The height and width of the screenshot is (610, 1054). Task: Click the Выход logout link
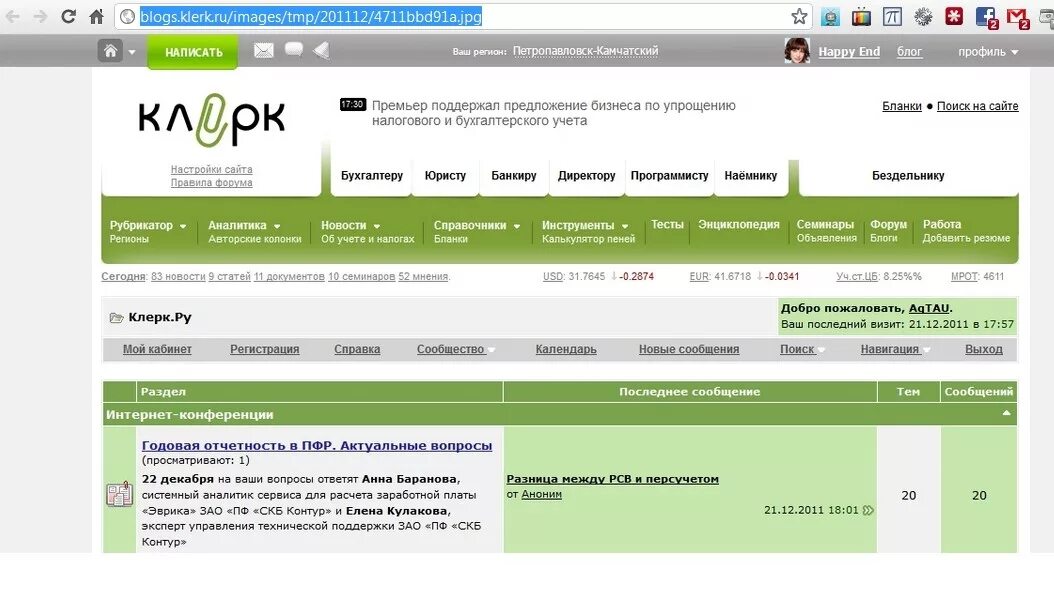pyautogui.click(x=983, y=350)
